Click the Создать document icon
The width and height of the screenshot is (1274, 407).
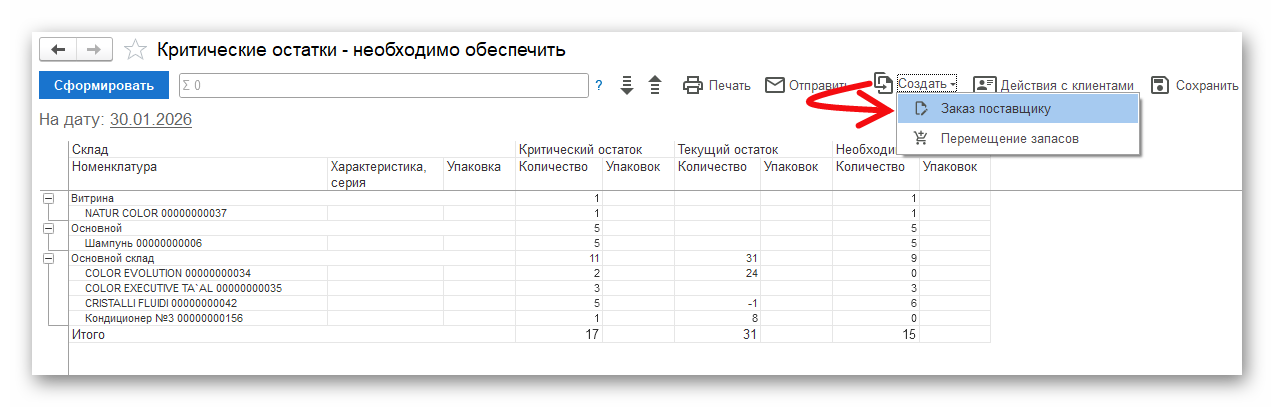[883, 82]
